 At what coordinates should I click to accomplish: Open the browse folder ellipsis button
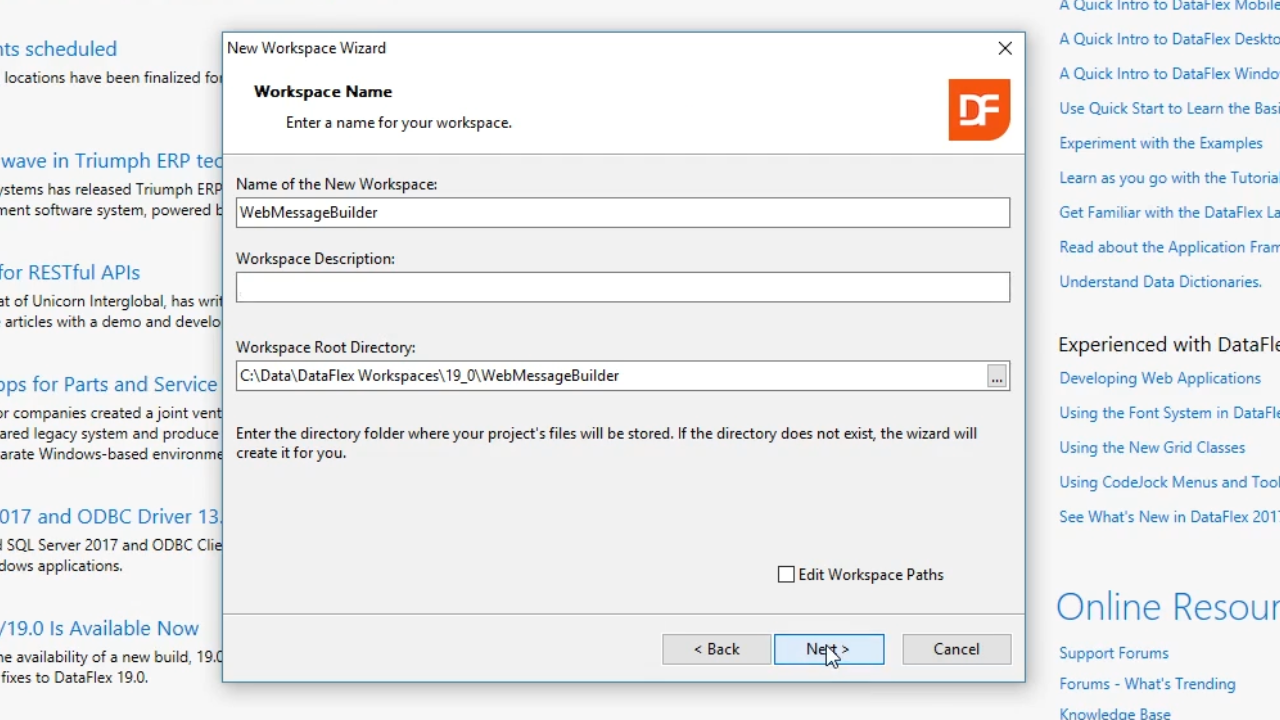coord(996,376)
